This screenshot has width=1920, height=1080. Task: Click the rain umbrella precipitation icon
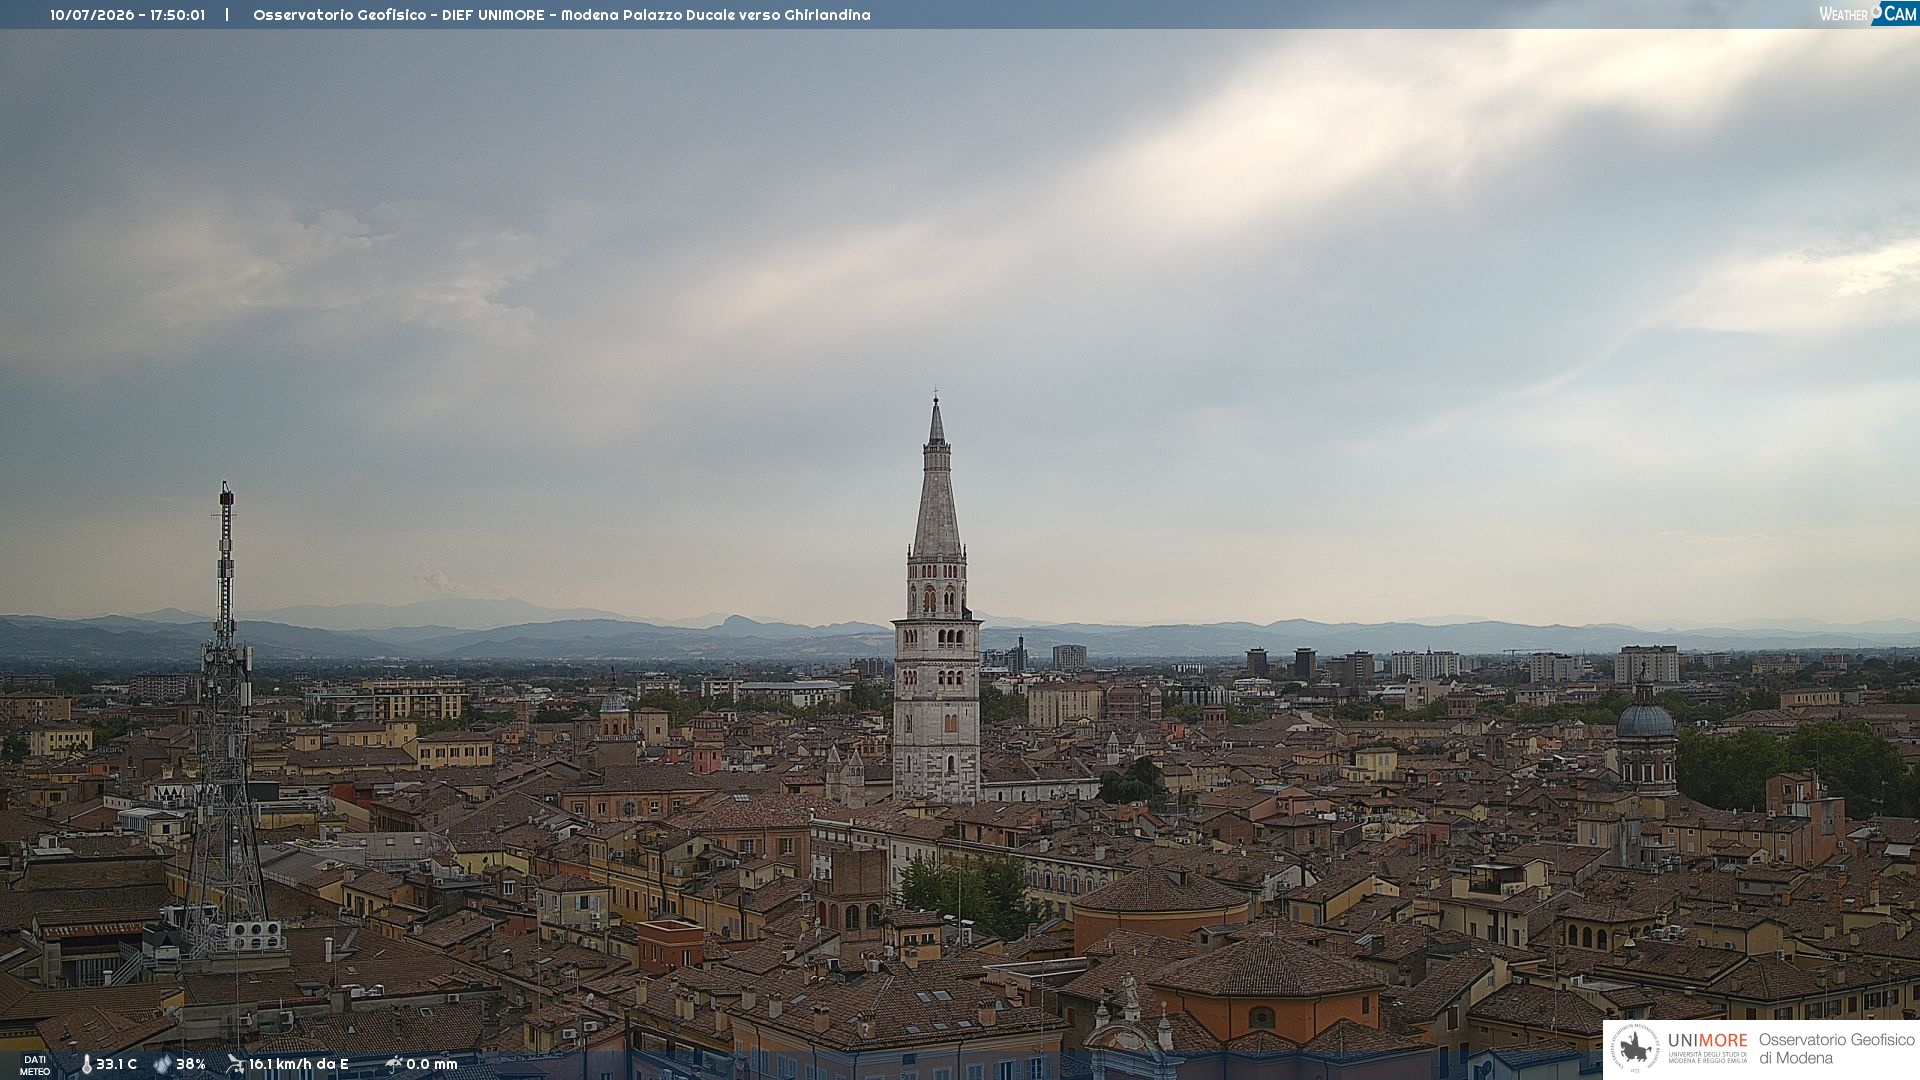coord(393,1064)
